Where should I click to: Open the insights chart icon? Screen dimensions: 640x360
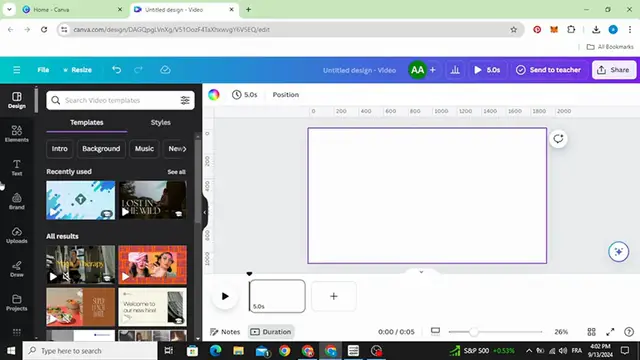(x=455, y=70)
